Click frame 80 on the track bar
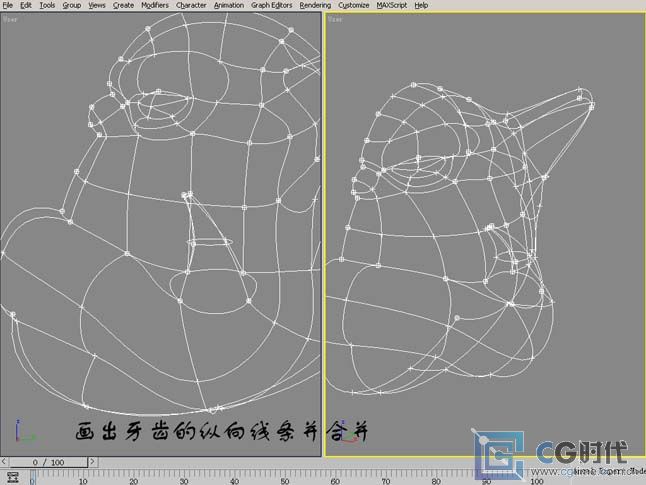646x485 pixels. (x=436, y=481)
